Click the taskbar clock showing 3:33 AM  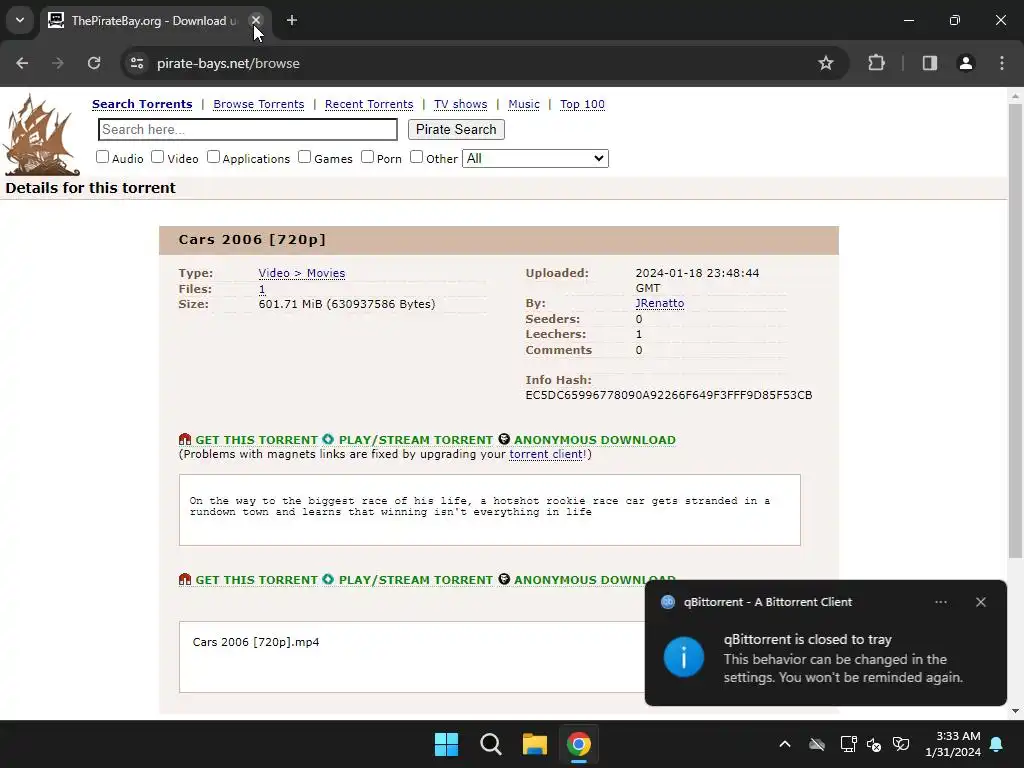(x=952, y=744)
